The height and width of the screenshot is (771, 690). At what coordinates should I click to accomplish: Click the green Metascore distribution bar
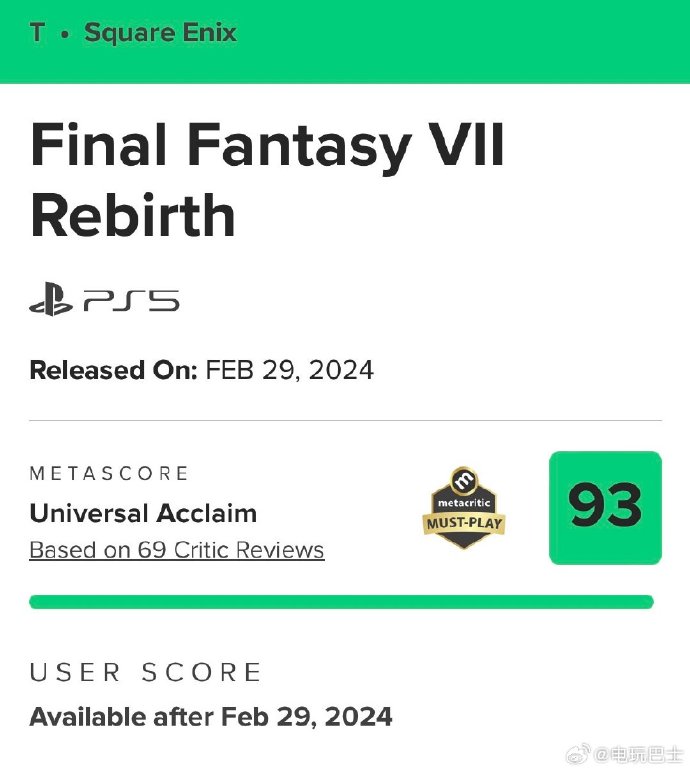pos(341,602)
